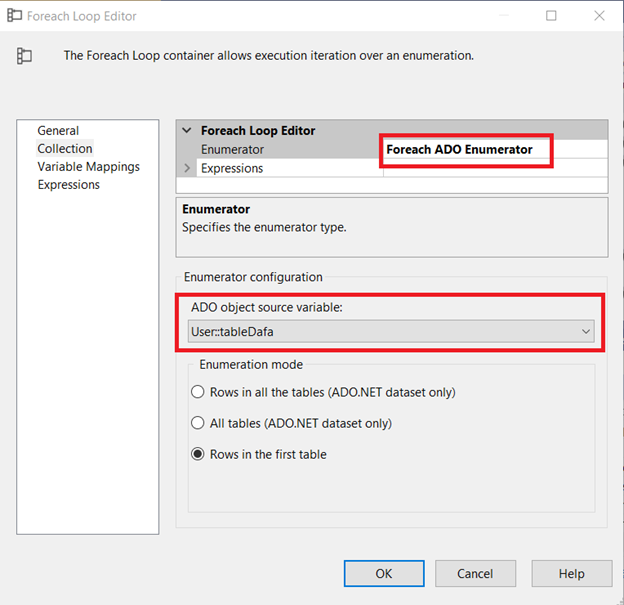Close the Foreach Loop Editor dialog
624x605 pixels.
(599, 16)
